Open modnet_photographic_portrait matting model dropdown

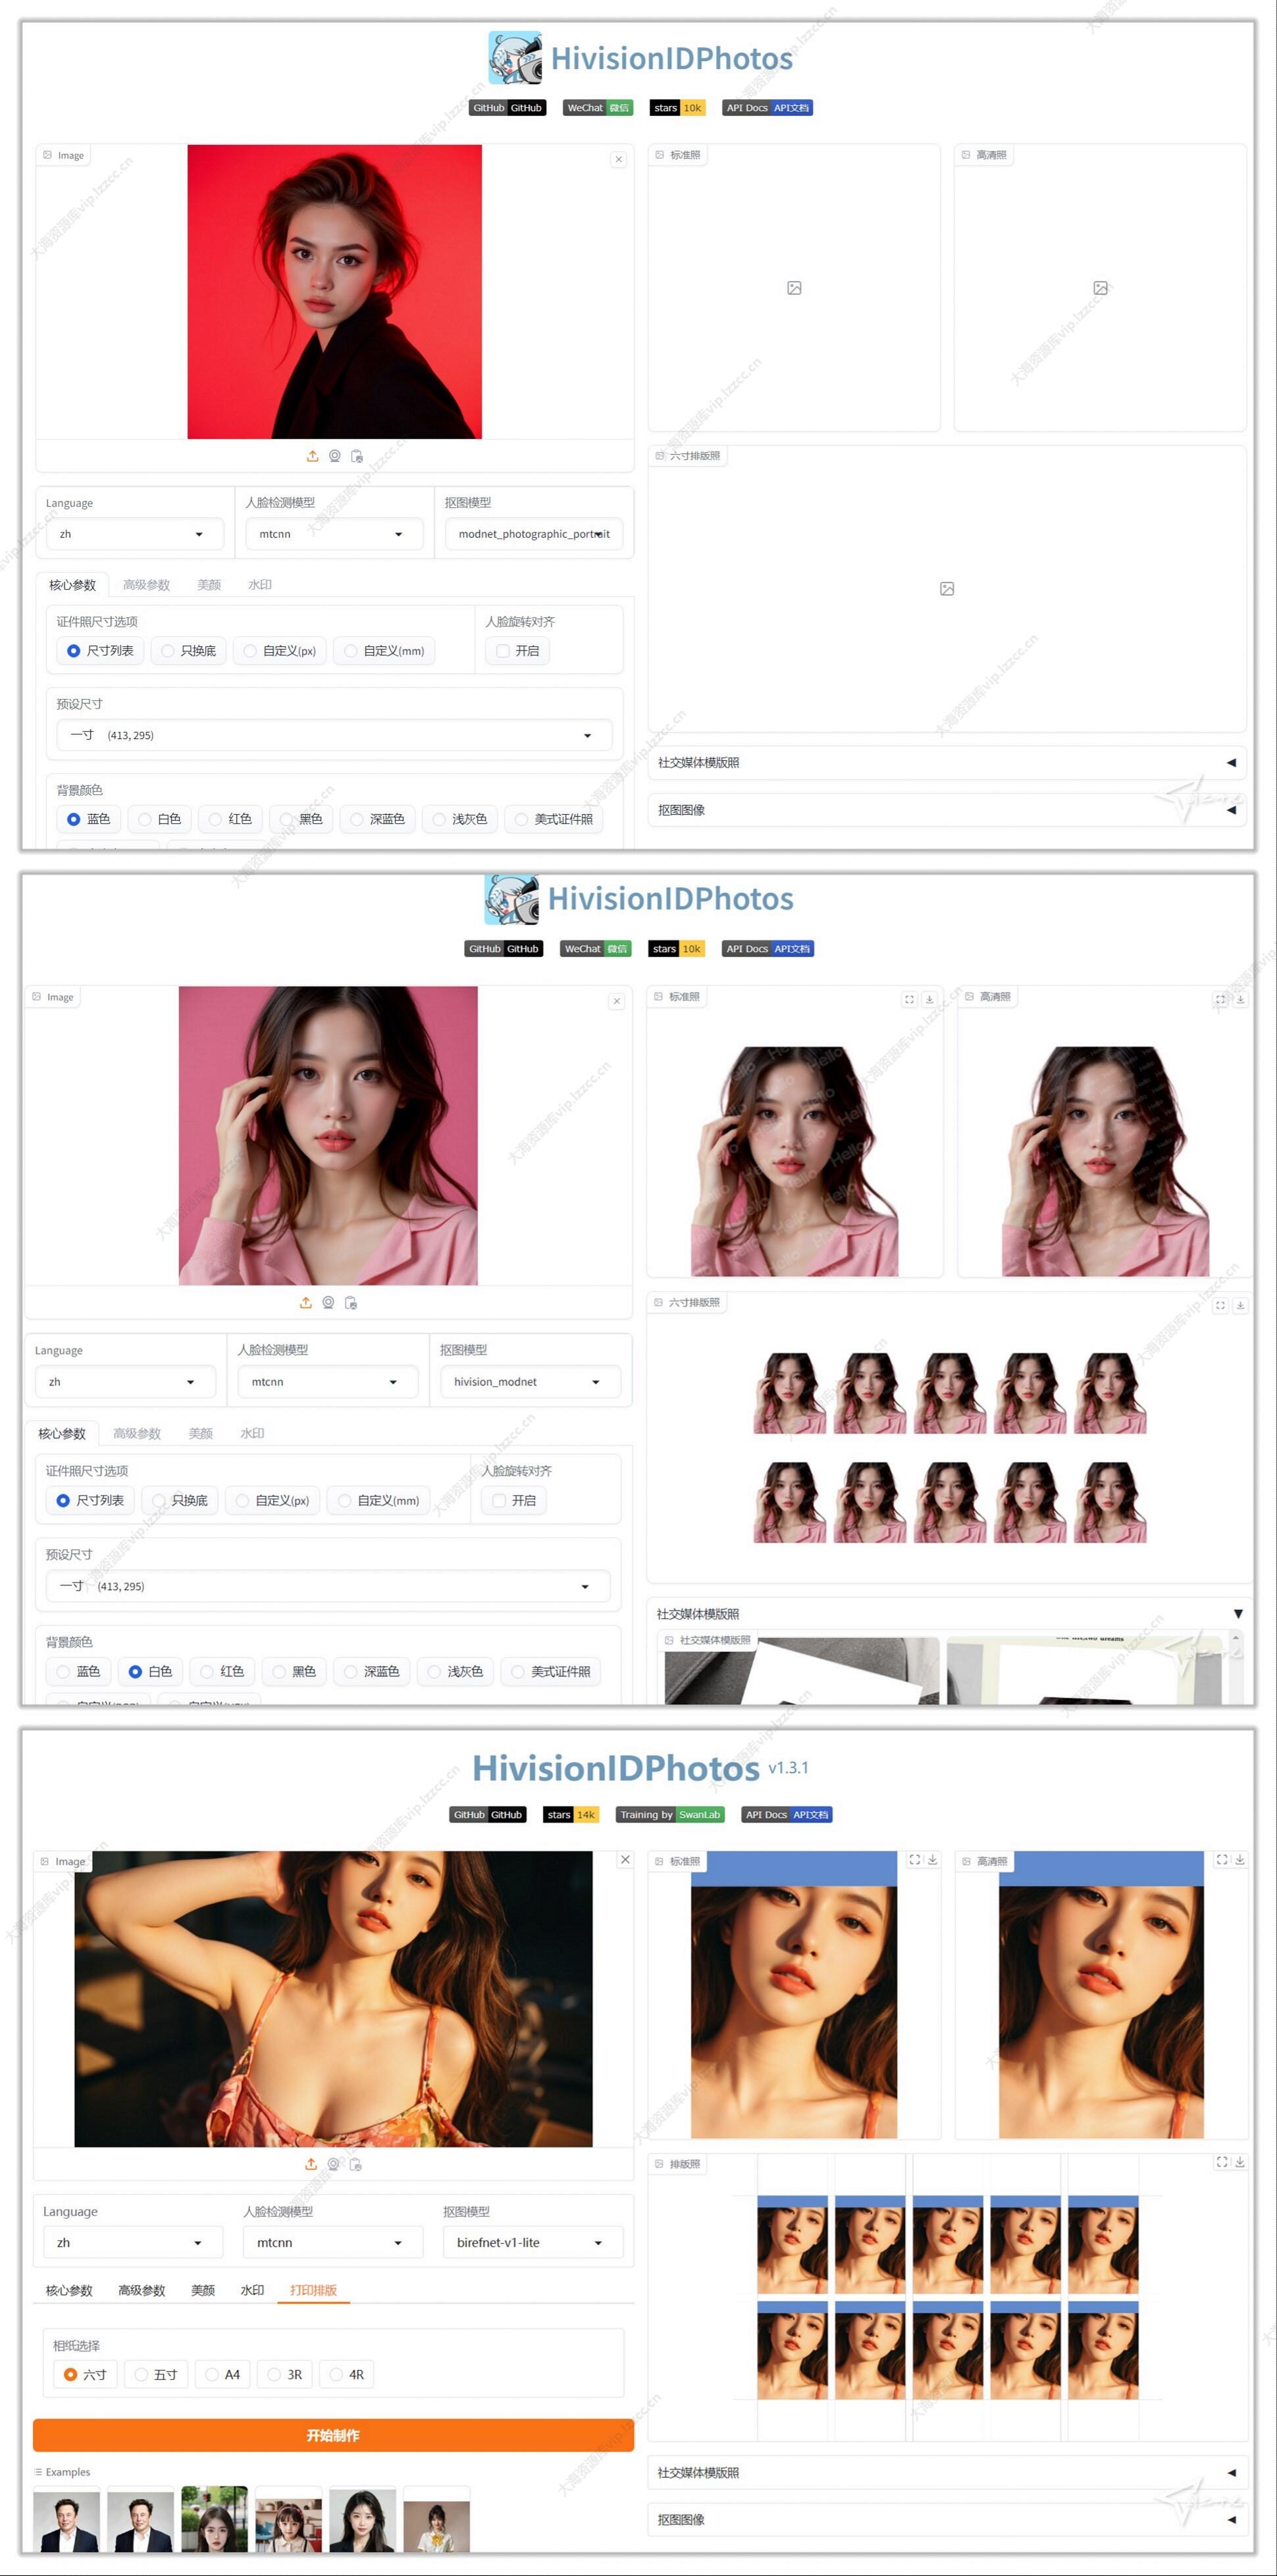(x=534, y=534)
